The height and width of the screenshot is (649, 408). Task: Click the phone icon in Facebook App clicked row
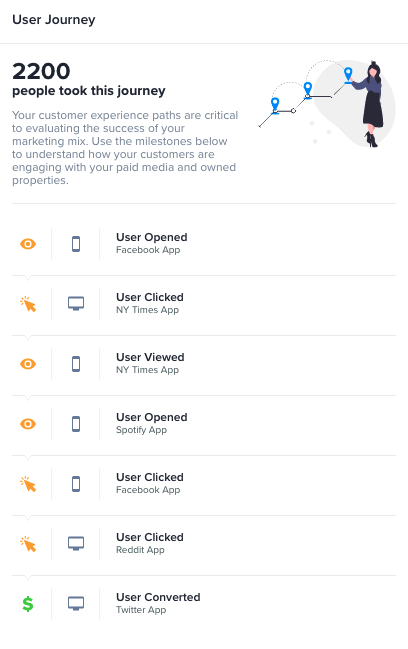[76, 484]
